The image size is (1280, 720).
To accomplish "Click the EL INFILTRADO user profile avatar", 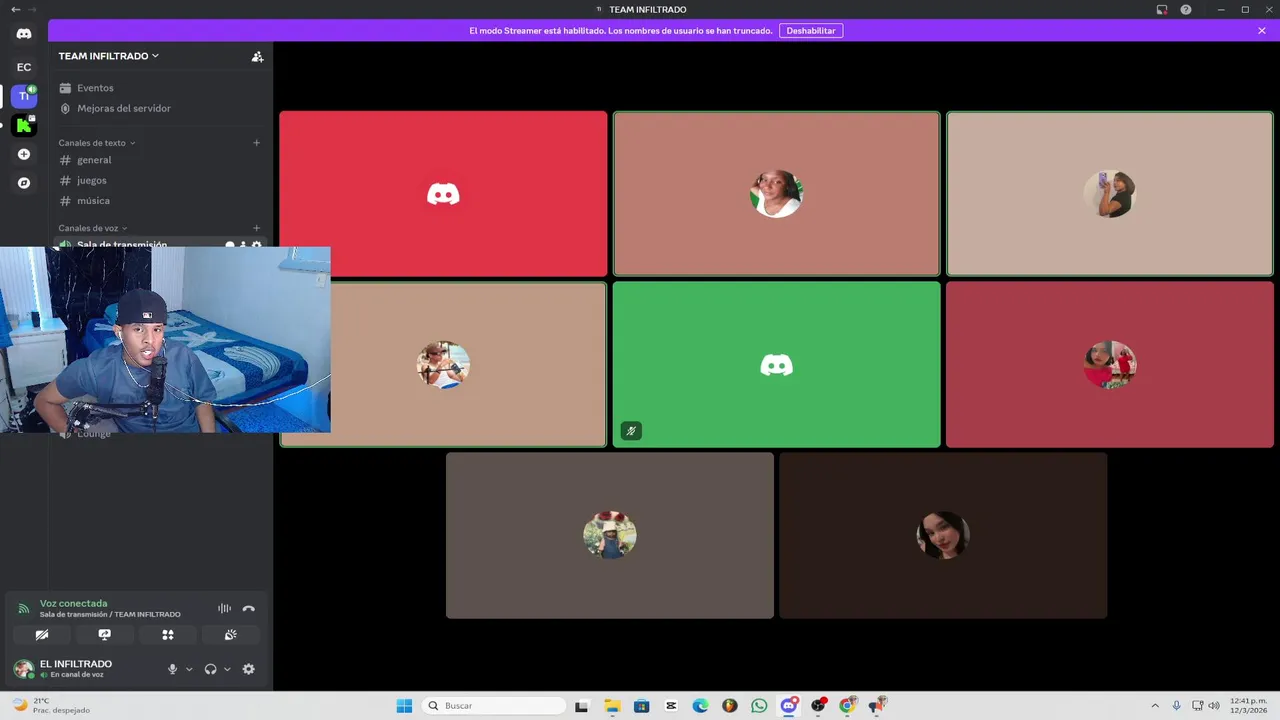I will coord(24,669).
